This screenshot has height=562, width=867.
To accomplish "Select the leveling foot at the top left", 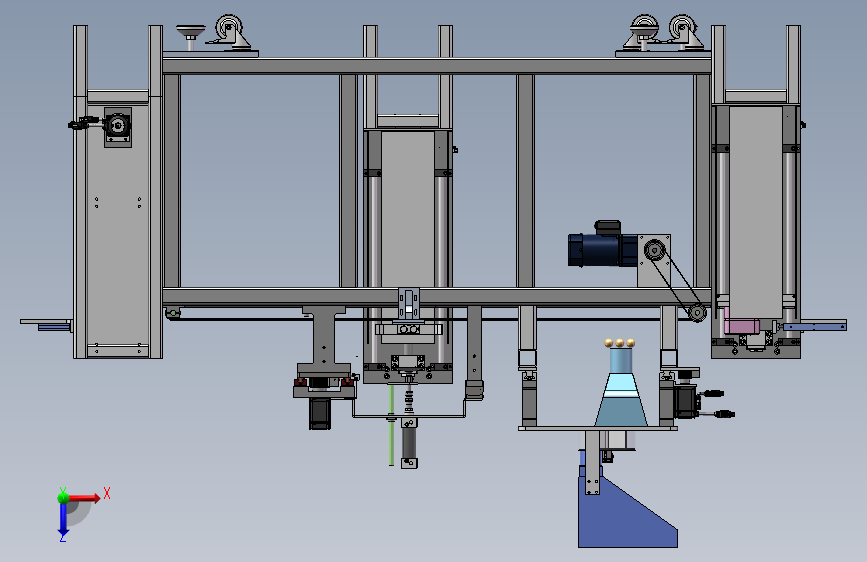I will pyautogui.click(x=191, y=37).
